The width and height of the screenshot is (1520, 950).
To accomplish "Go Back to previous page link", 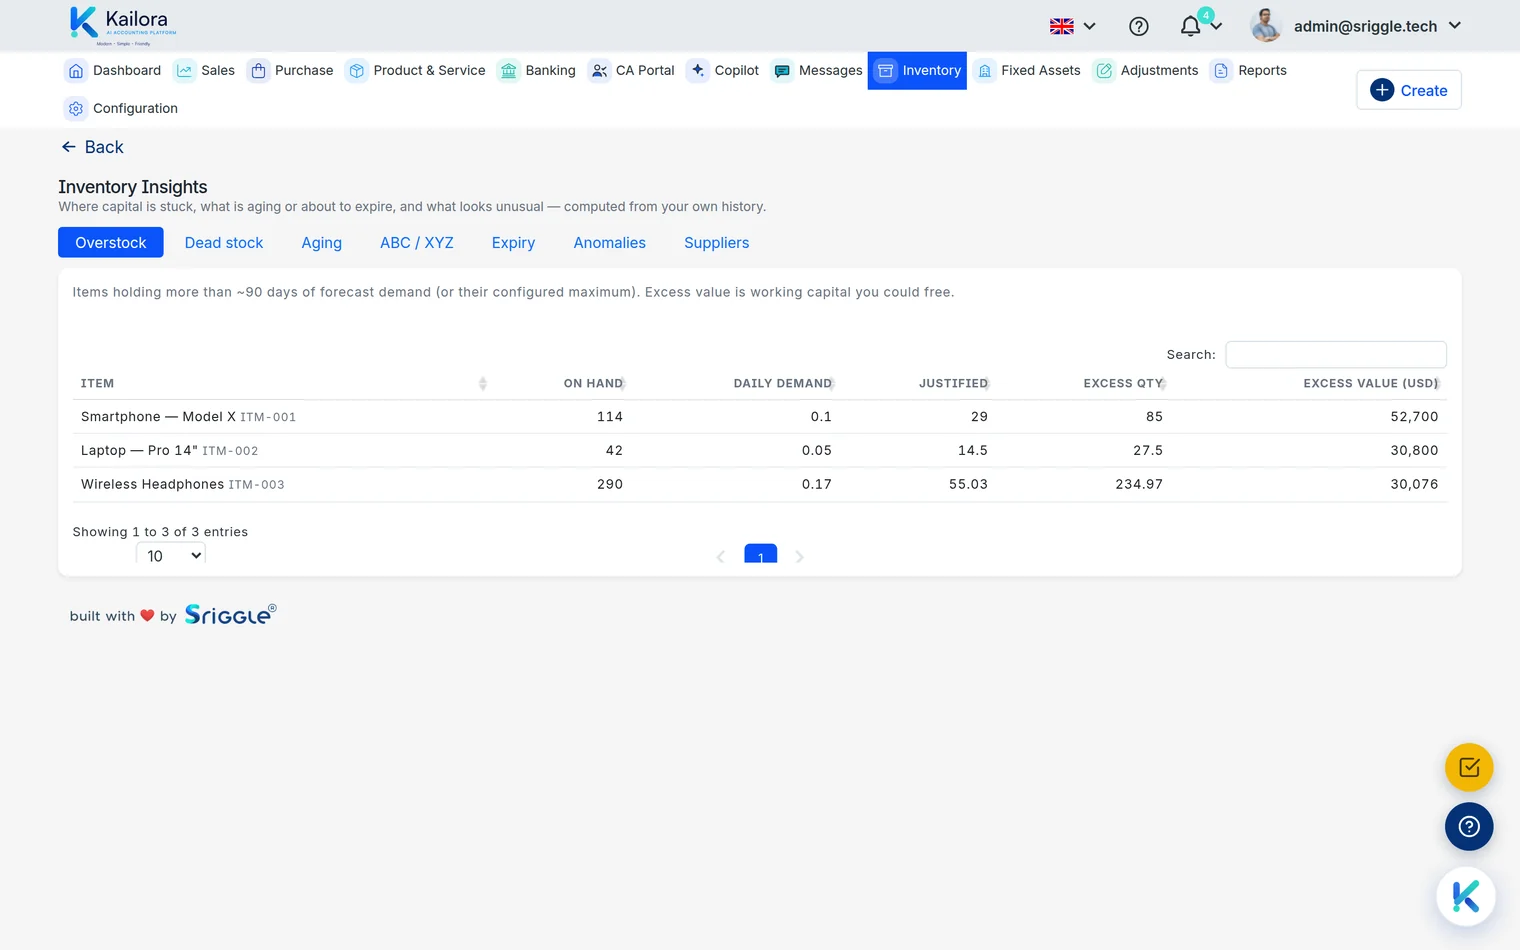I will pyautogui.click(x=92, y=147).
